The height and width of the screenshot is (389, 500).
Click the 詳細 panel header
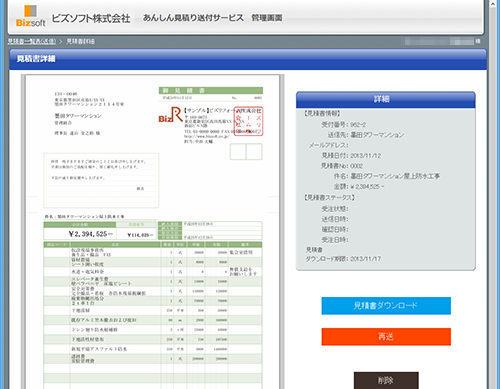[386, 99]
